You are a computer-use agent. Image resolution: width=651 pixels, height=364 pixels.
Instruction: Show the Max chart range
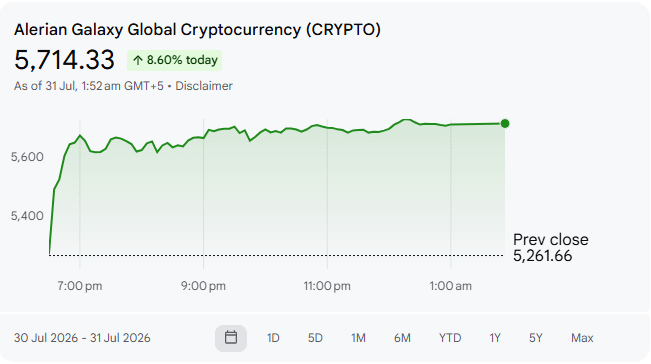pos(582,338)
